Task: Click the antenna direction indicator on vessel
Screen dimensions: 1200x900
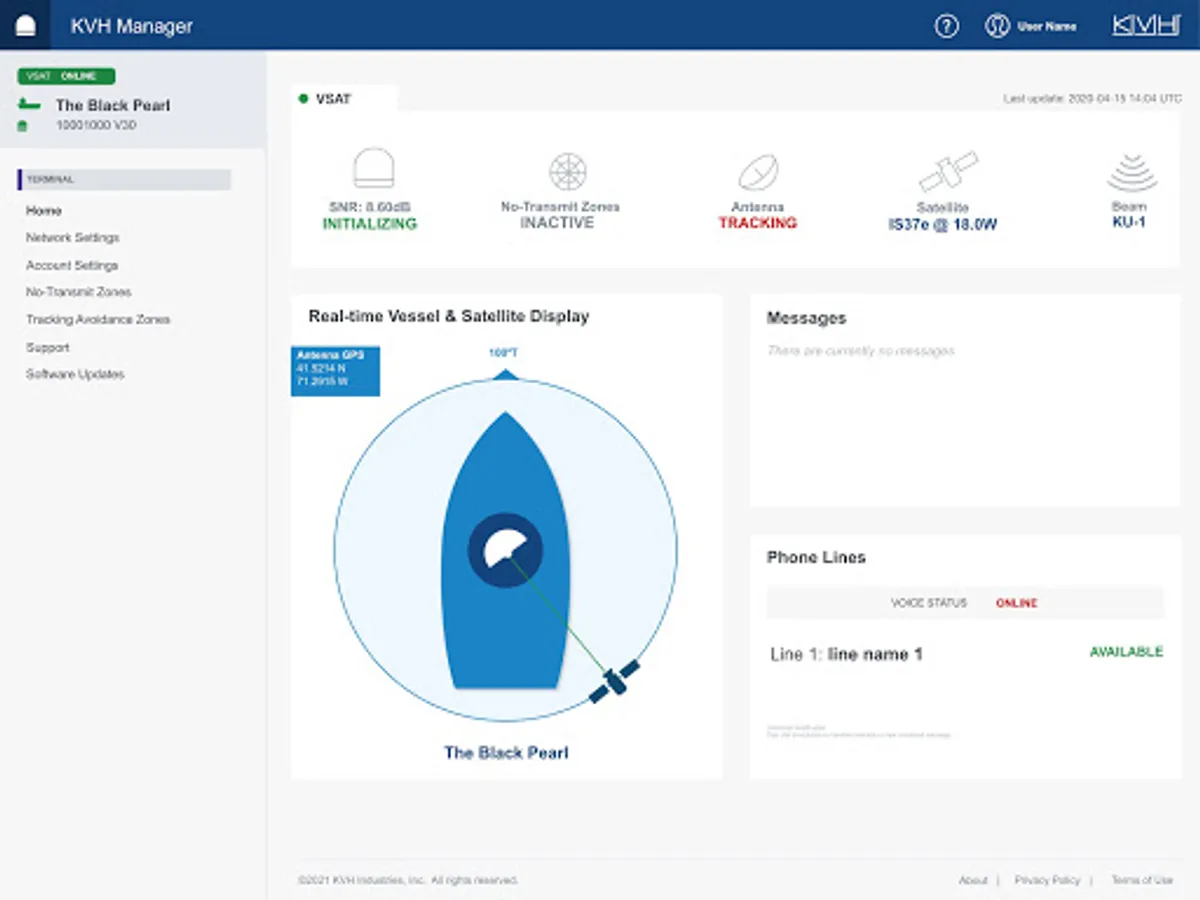Action: click(x=505, y=549)
